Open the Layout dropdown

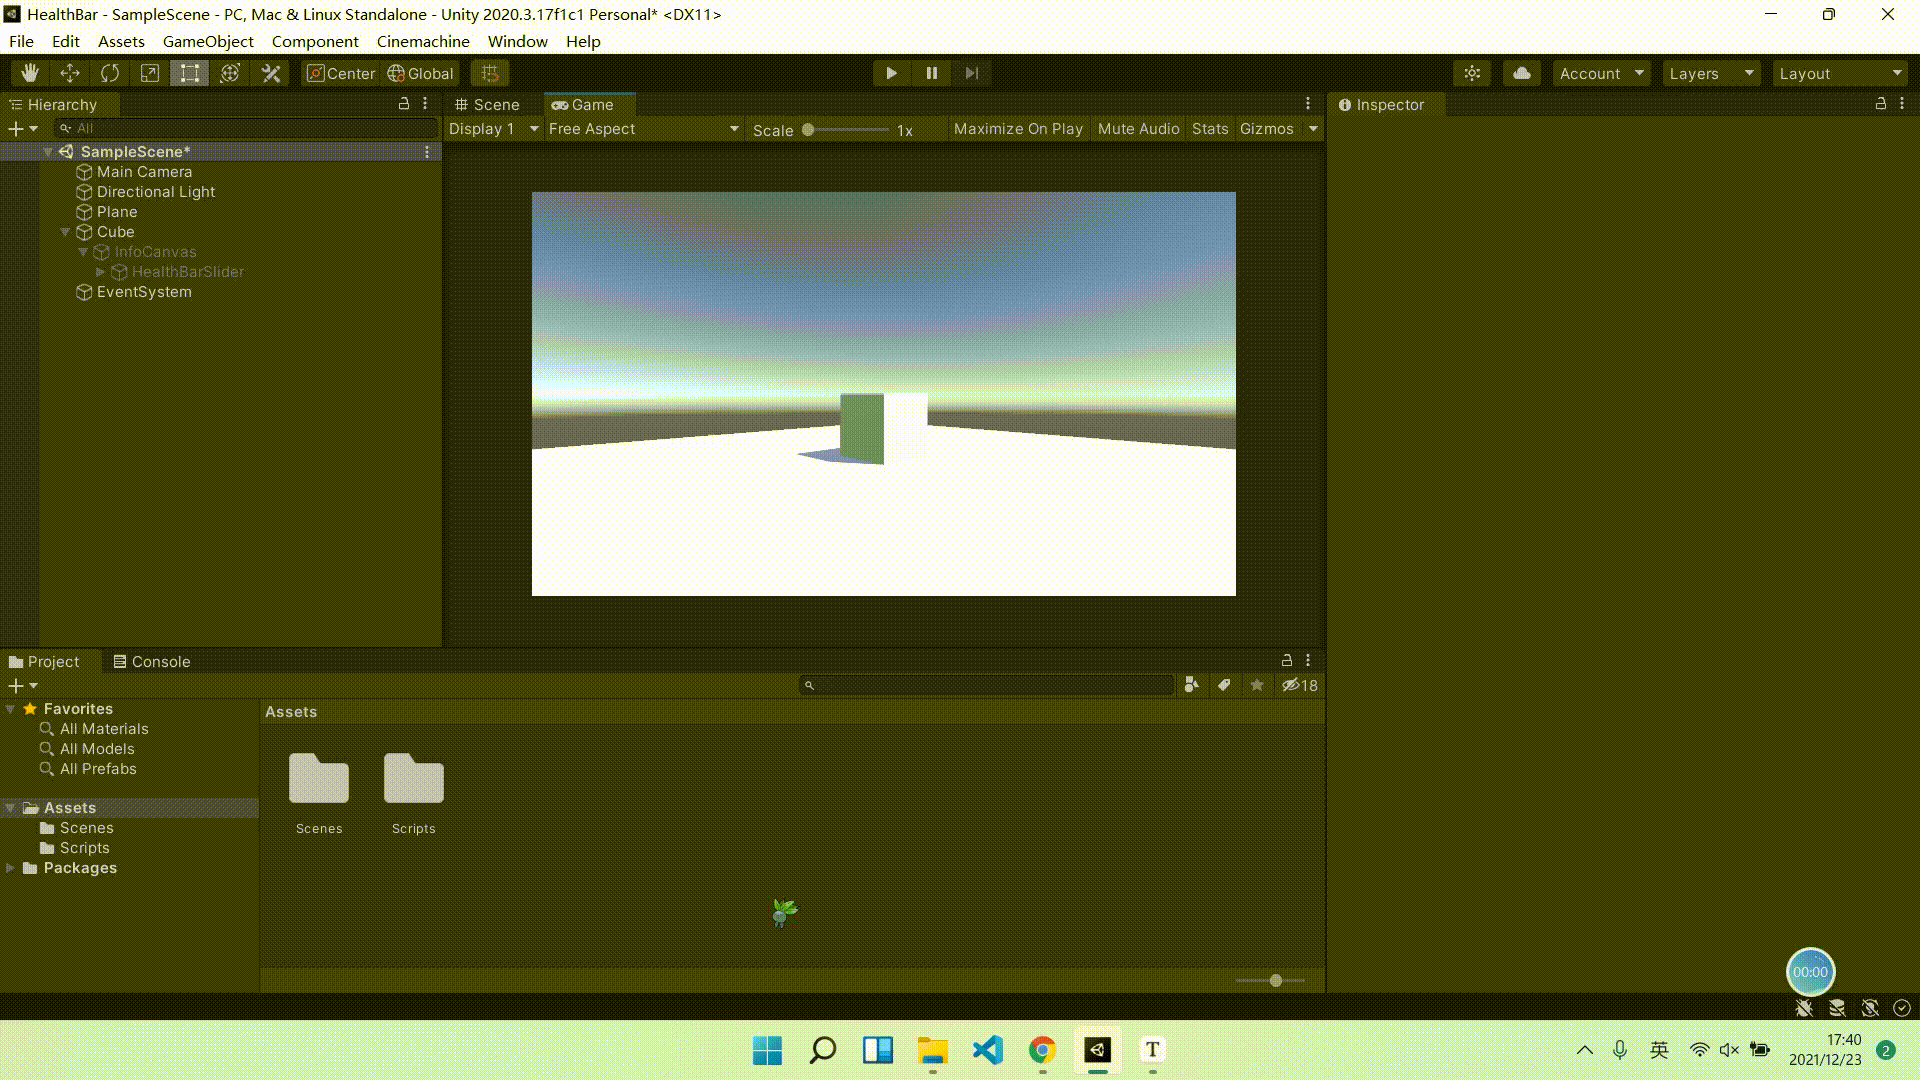(x=1840, y=74)
